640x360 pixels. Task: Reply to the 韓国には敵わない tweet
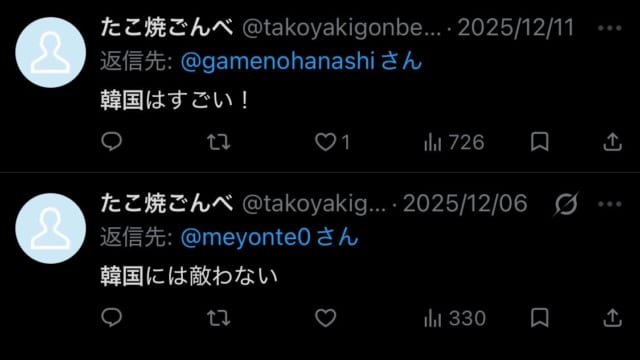pyautogui.click(x=111, y=317)
